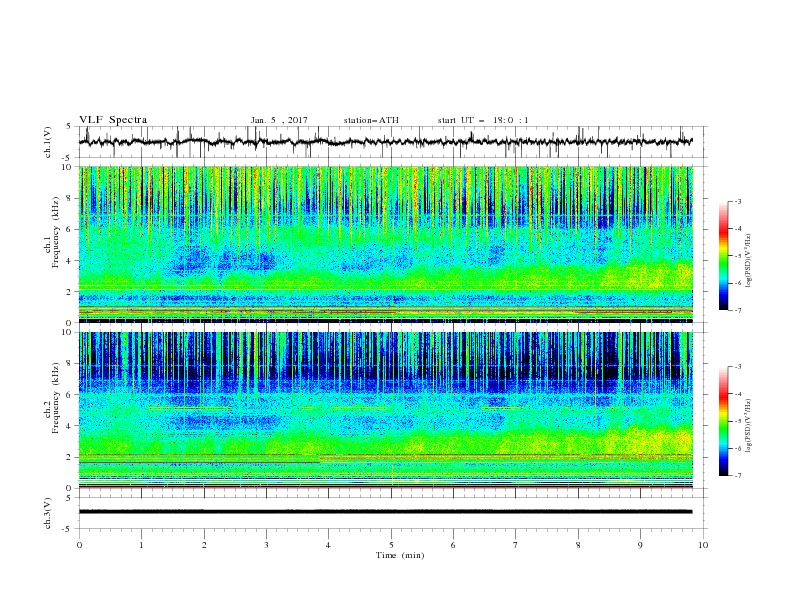The height and width of the screenshot is (612, 792).
Task: Click inside the ch.1 spectrogram panel
Action: [386, 244]
